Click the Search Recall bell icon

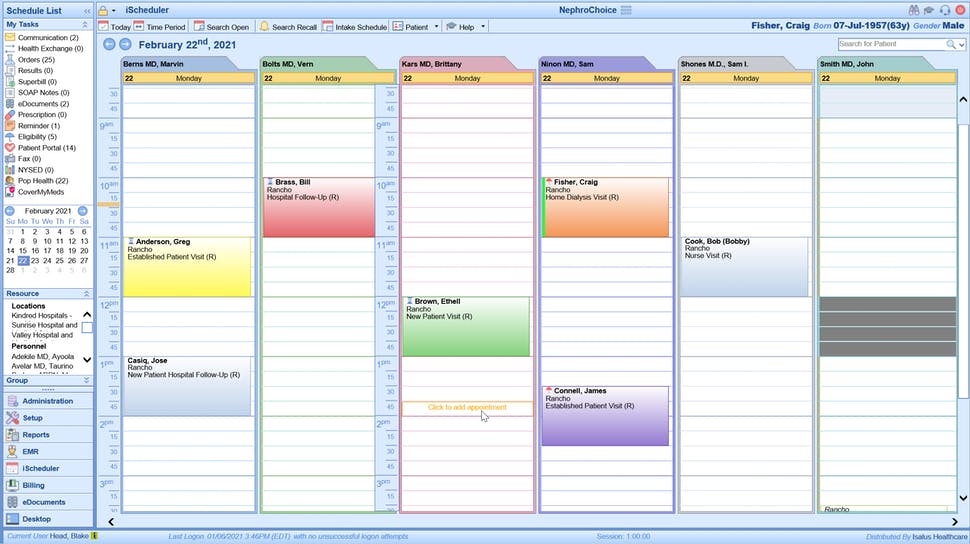pyautogui.click(x=264, y=27)
